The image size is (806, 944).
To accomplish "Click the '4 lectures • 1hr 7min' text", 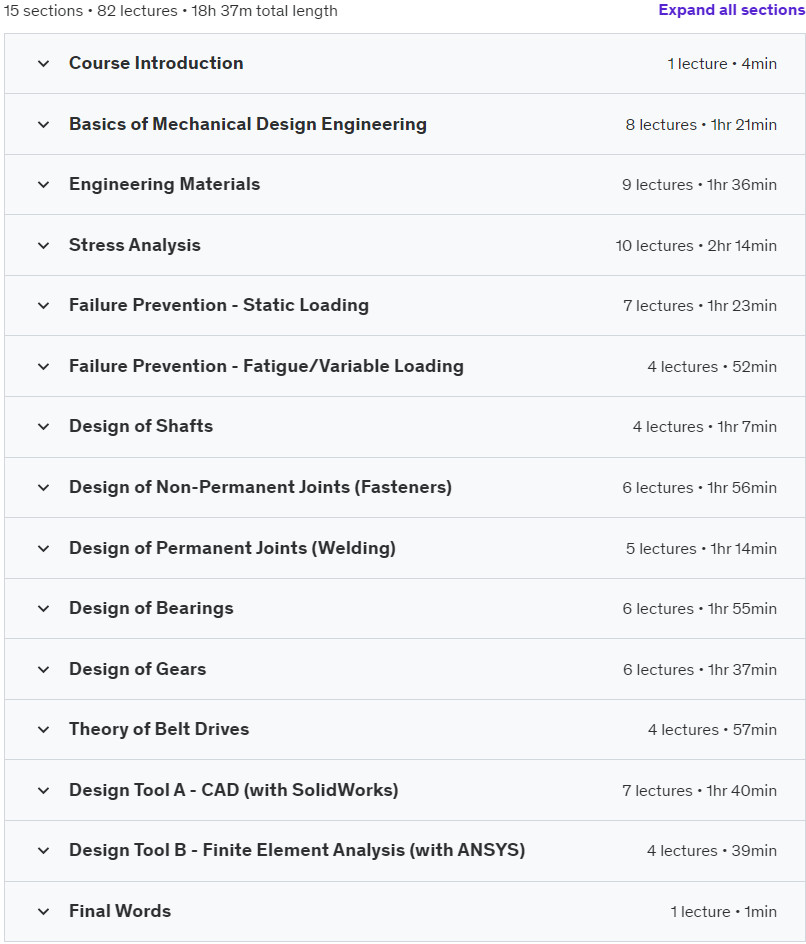I will coord(704,427).
